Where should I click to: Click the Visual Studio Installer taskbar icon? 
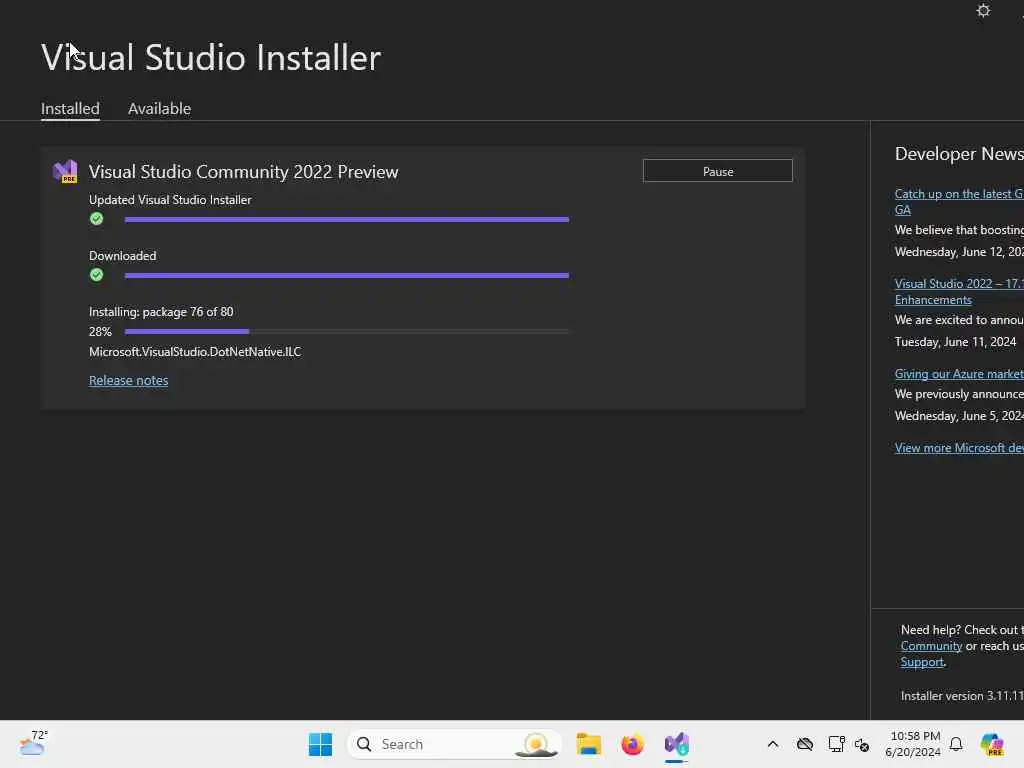coord(677,744)
